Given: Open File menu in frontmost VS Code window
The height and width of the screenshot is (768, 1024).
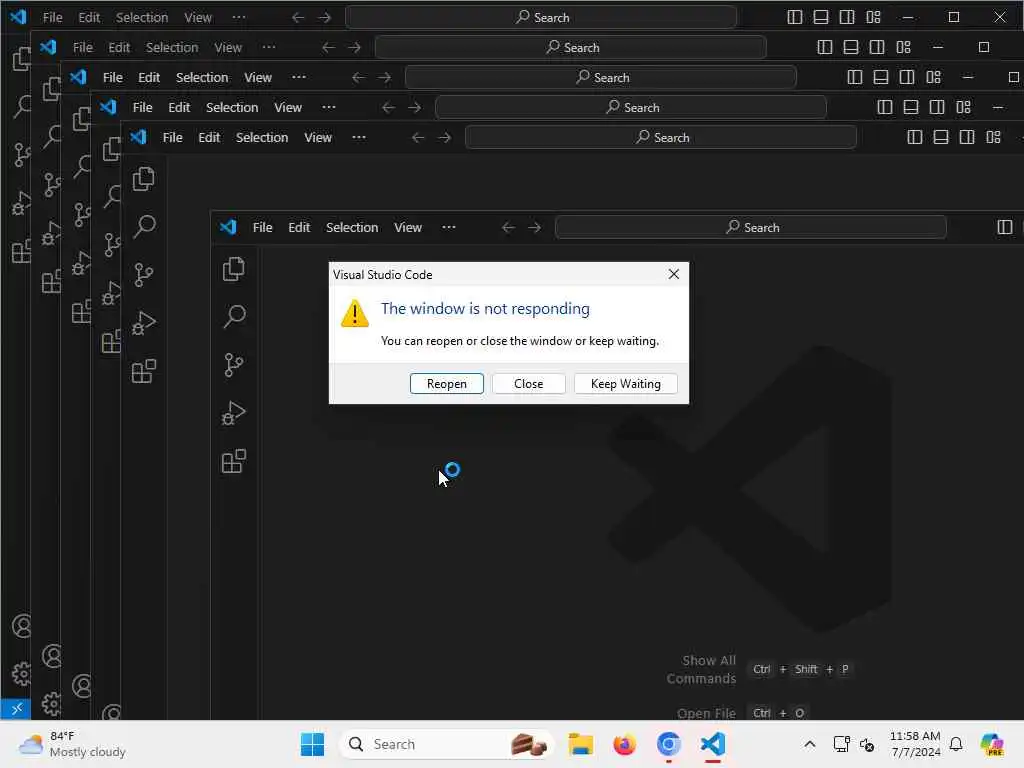Looking at the screenshot, I should [263, 227].
